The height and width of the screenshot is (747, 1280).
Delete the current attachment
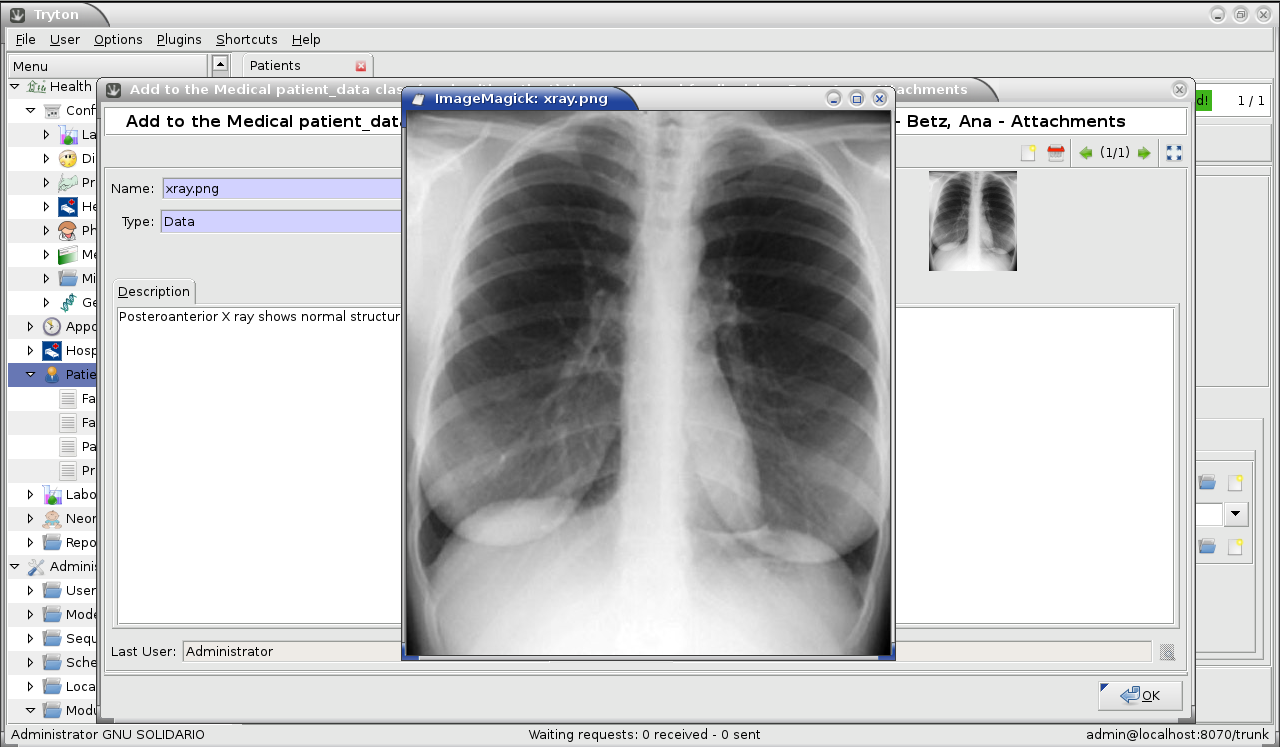(x=1055, y=152)
